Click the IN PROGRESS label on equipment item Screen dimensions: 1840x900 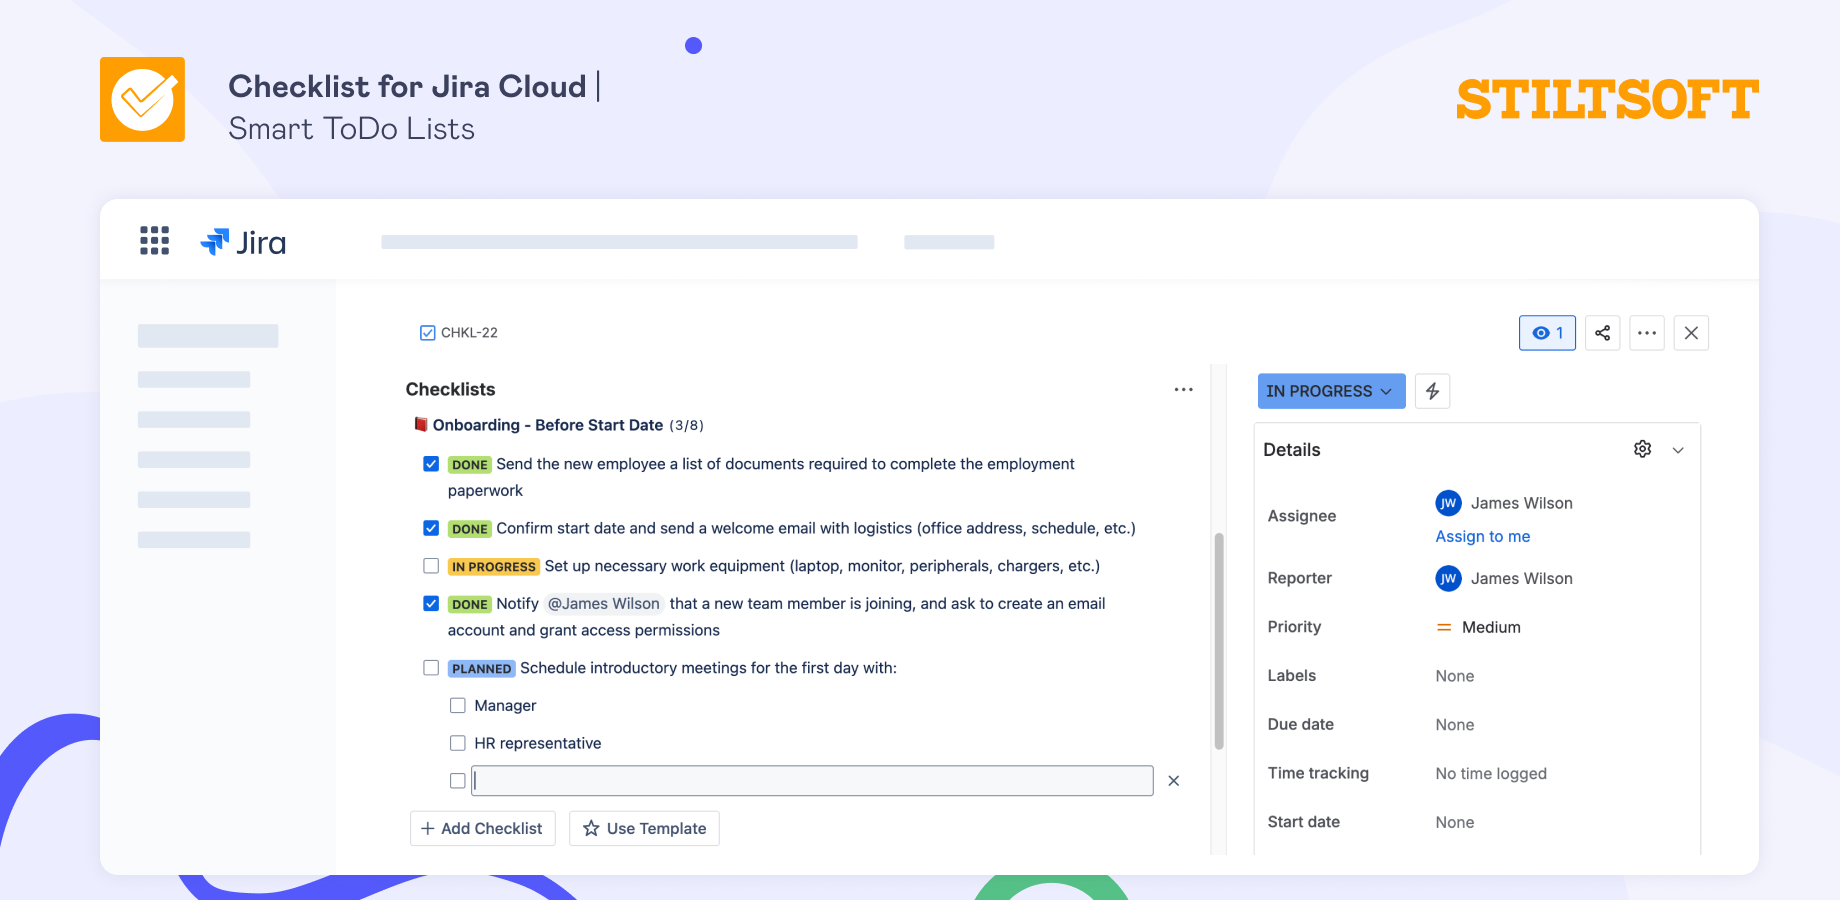coord(494,567)
